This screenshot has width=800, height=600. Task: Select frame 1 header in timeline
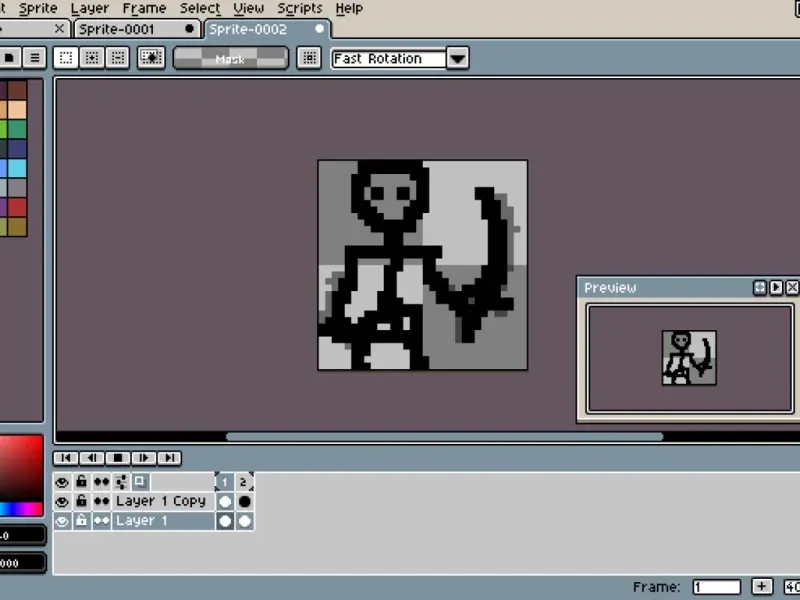pyautogui.click(x=224, y=482)
